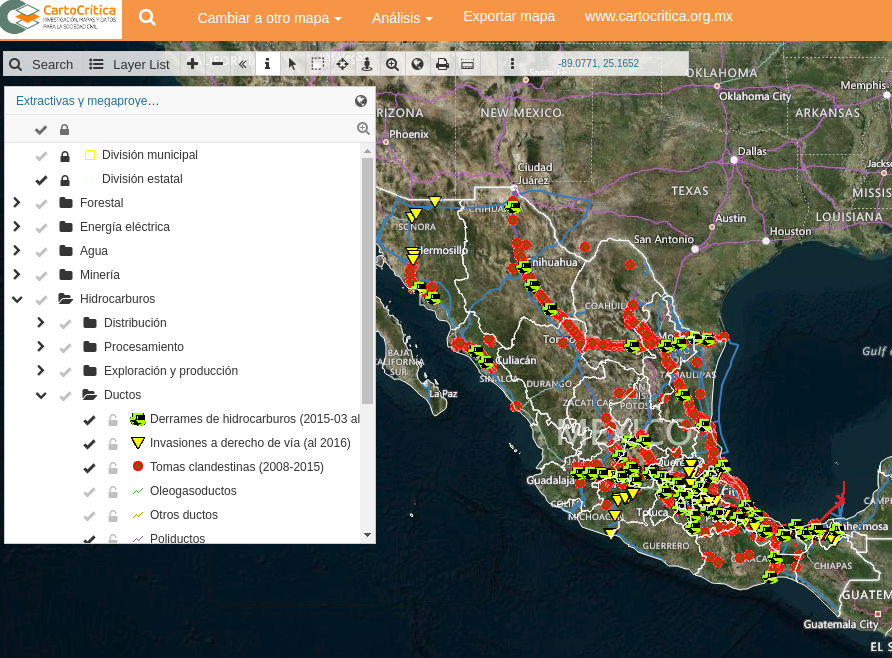892x658 pixels.
Task: Open the vertical three-dot more options menu
Action: (x=512, y=64)
